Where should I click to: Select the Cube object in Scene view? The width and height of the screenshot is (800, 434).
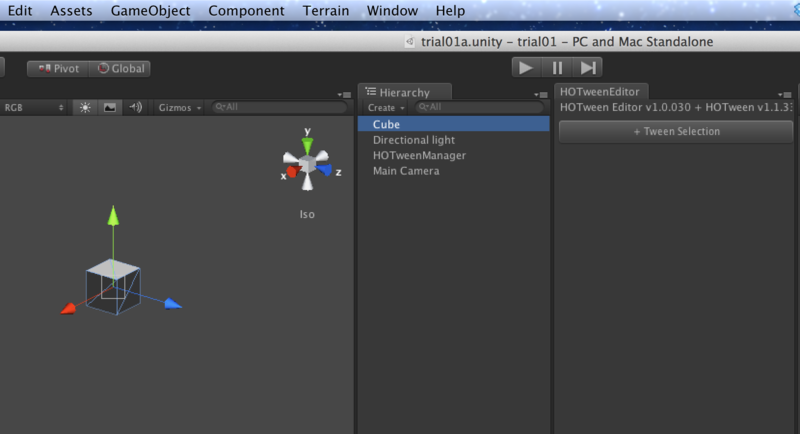[113, 287]
